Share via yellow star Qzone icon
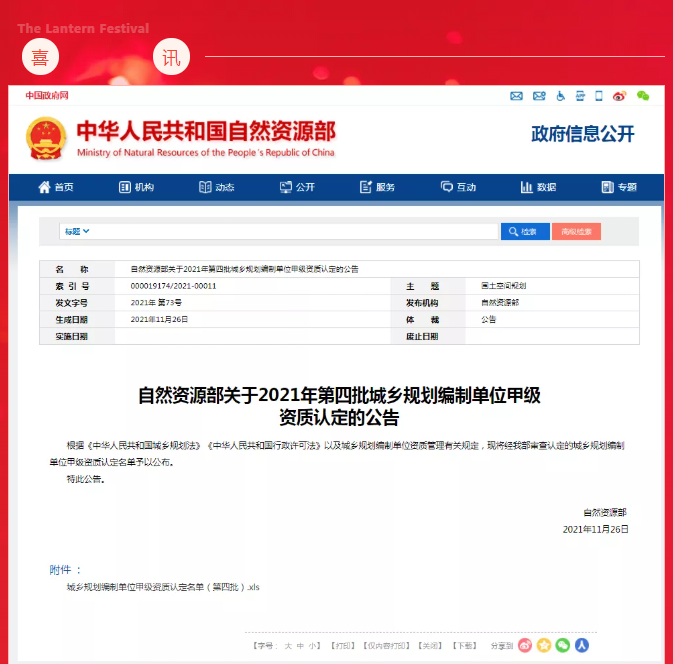The image size is (673, 664). pos(544,645)
